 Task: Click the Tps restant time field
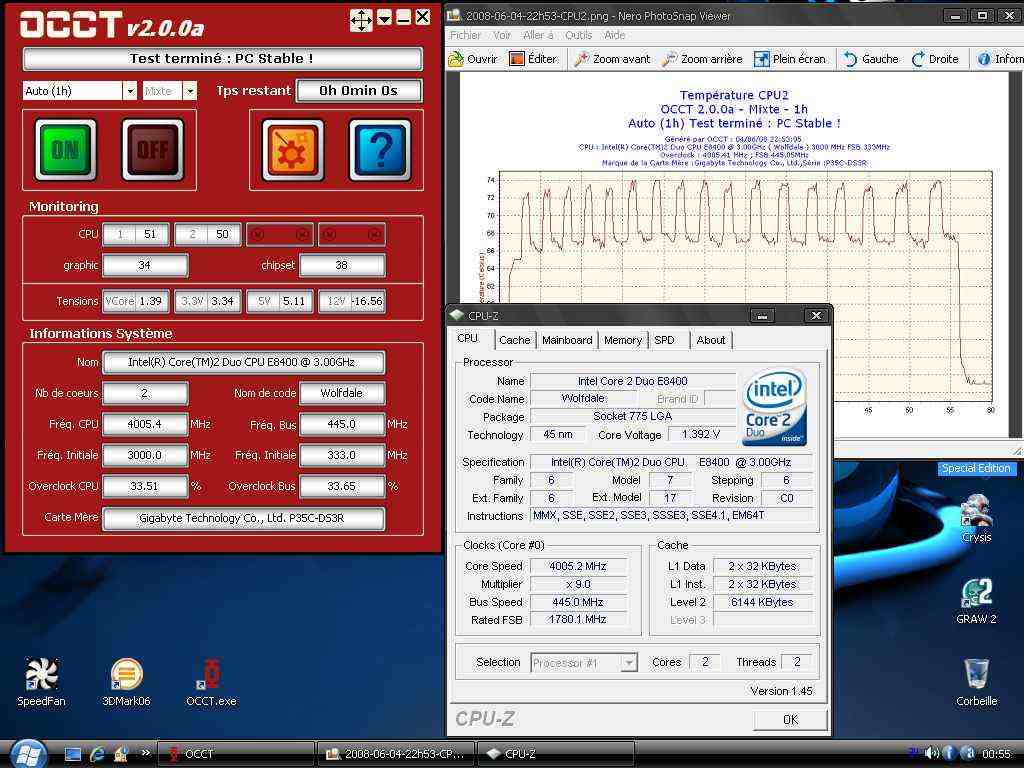(359, 91)
